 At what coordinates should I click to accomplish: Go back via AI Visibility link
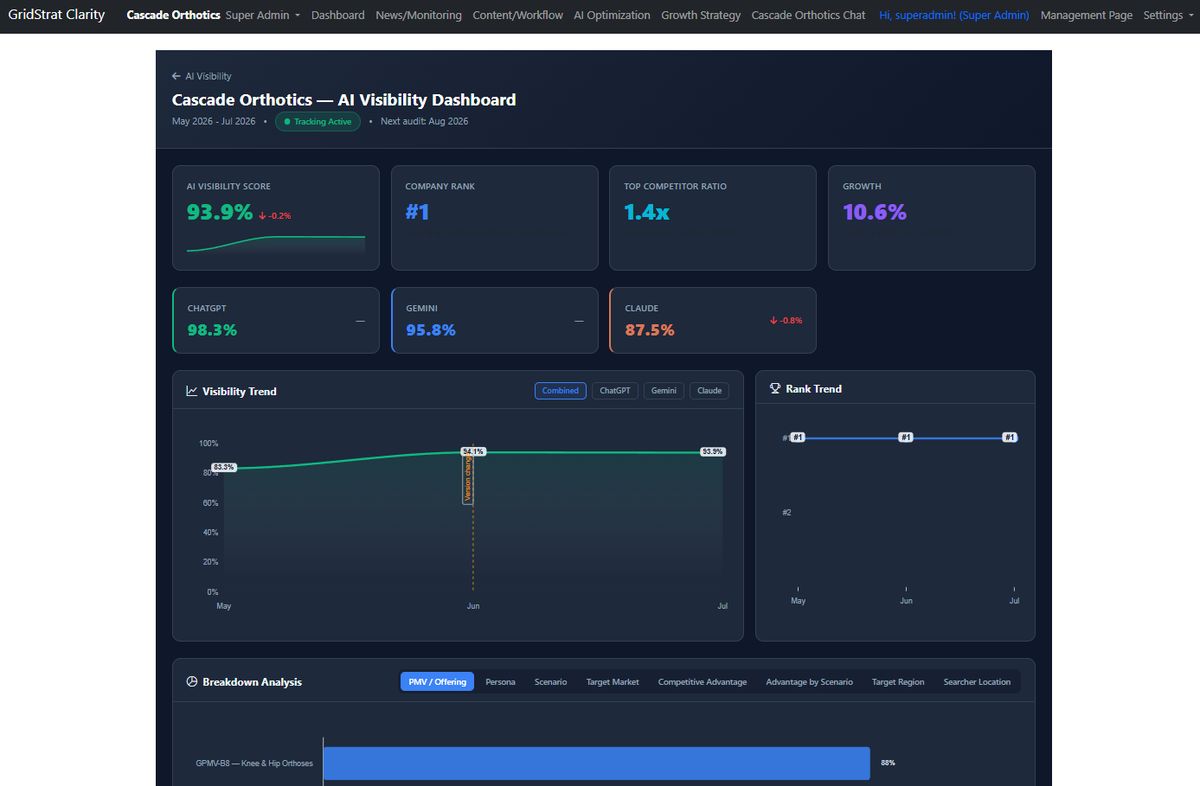pos(202,76)
